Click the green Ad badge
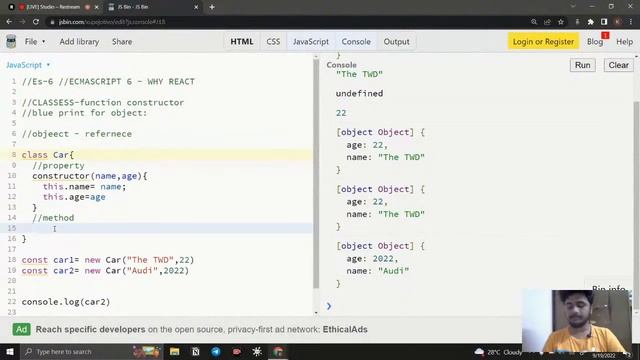This screenshot has height=360, width=640. tap(22, 329)
